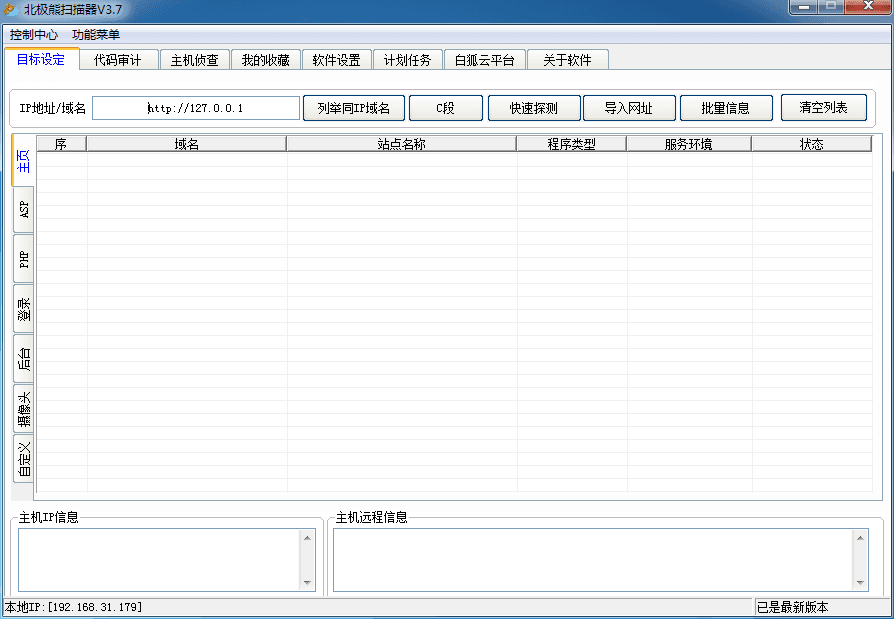The width and height of the screenshot is (894, 619).
Task: Select the 自定义 vertical tab
Action: (24, 458)
